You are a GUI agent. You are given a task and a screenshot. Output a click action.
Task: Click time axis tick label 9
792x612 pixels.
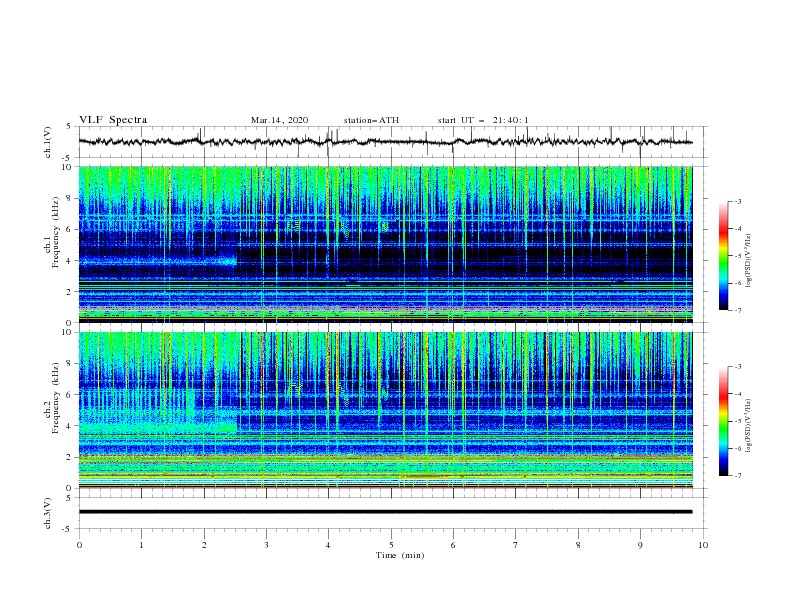pyautogui.click(x=640, y=545)
